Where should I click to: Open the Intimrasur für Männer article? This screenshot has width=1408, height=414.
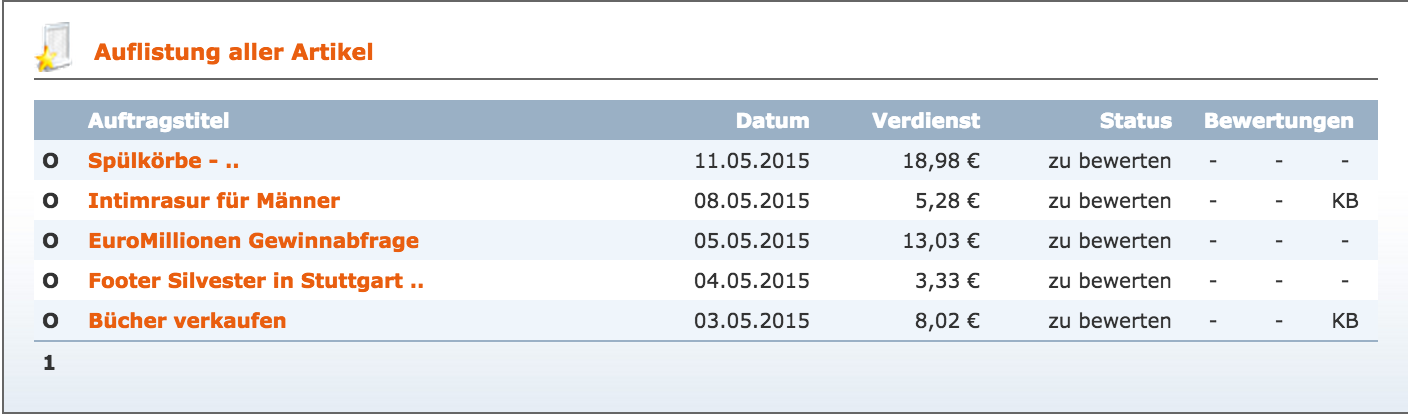tap(214, 201)
